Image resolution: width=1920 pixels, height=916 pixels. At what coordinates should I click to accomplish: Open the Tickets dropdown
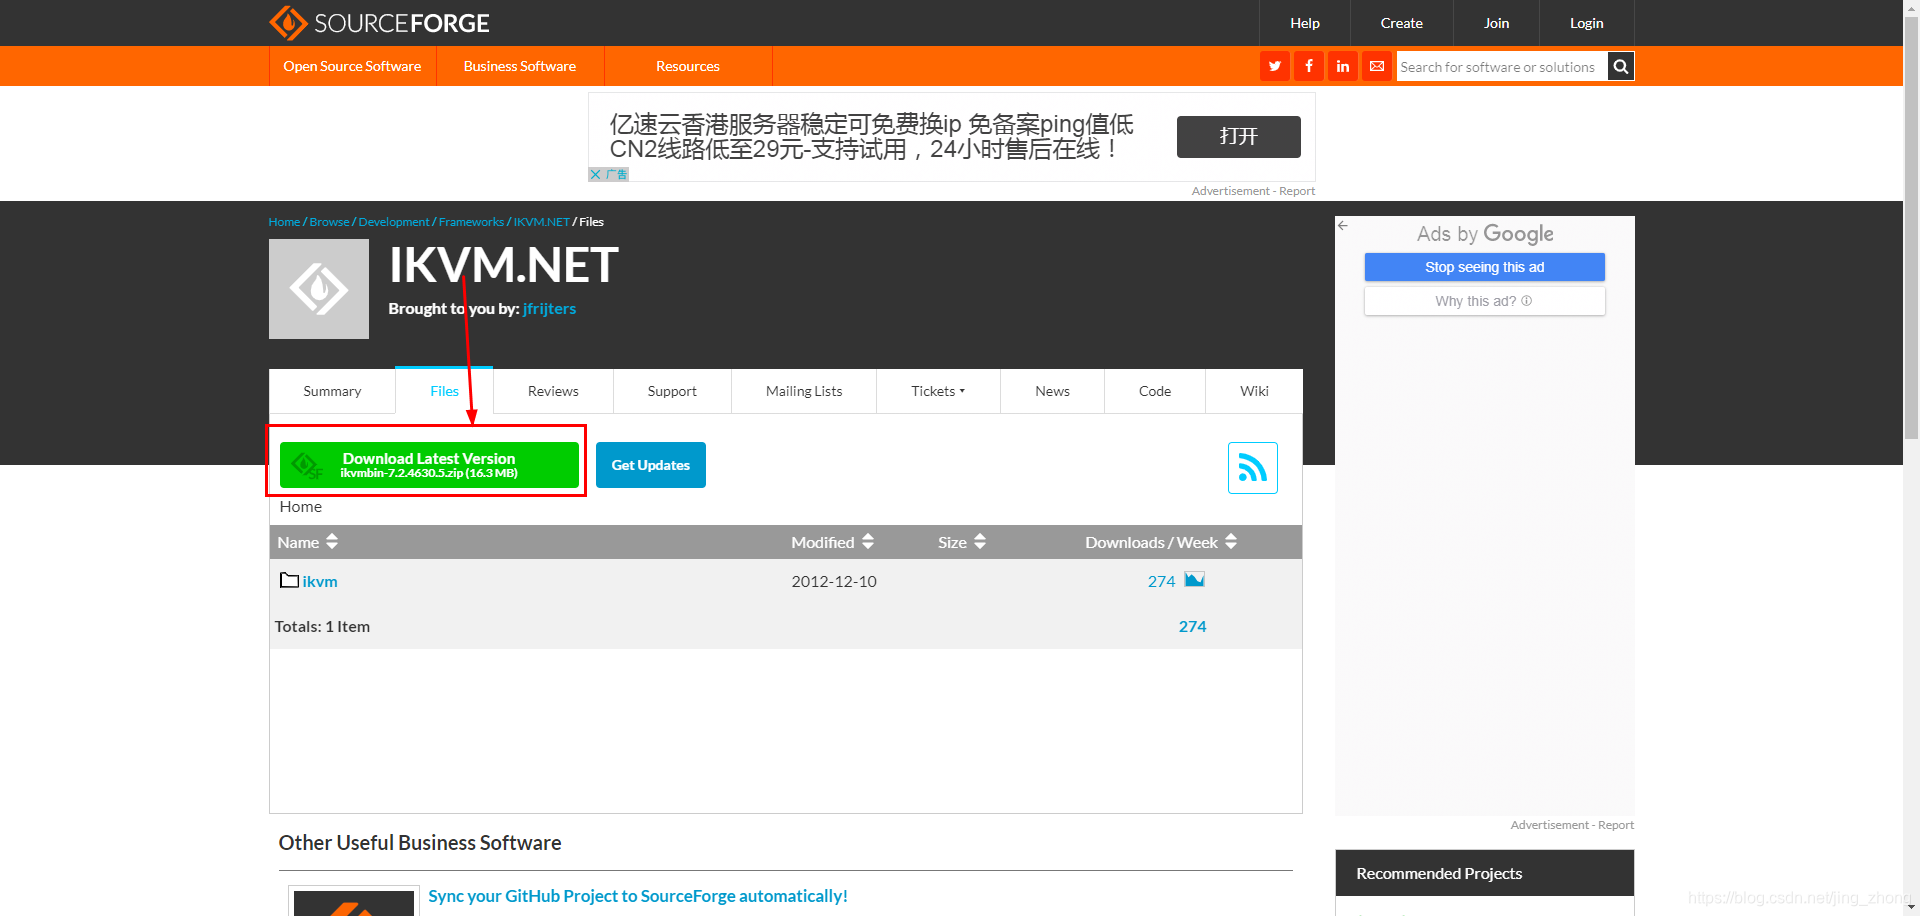937,391
